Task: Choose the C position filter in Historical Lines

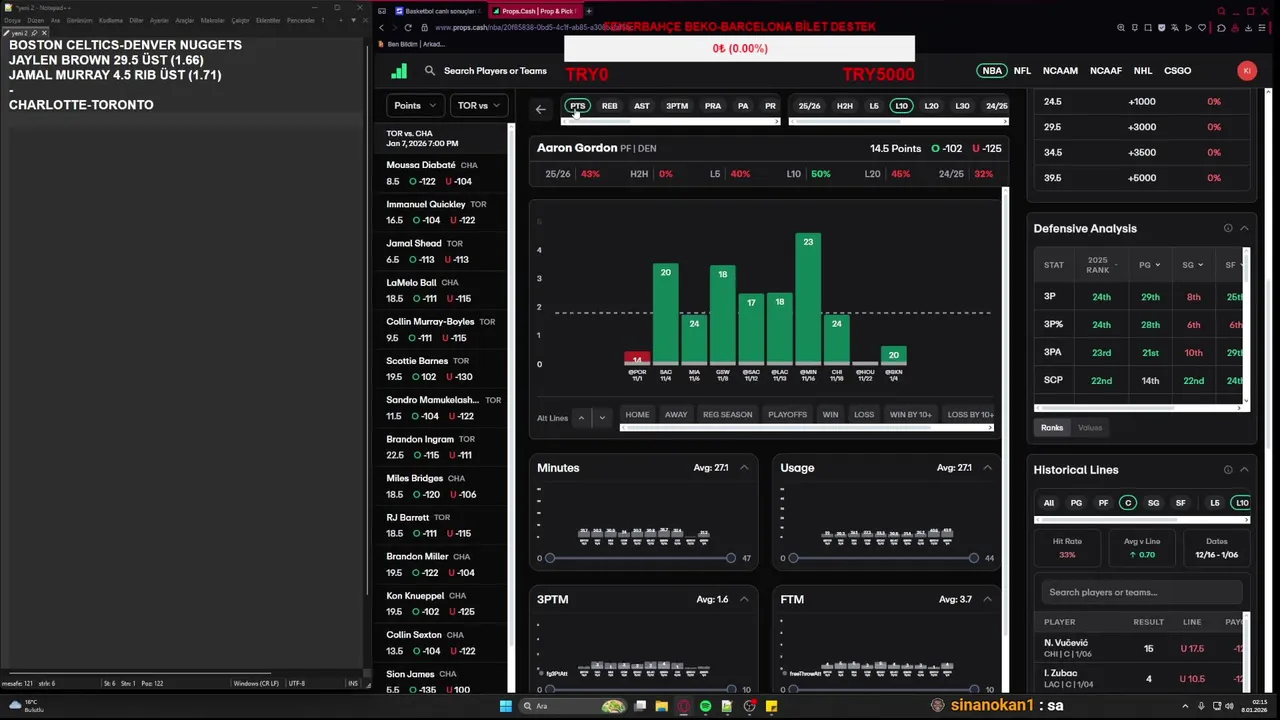Action: pyautogui.click(x=1128, y=503)
